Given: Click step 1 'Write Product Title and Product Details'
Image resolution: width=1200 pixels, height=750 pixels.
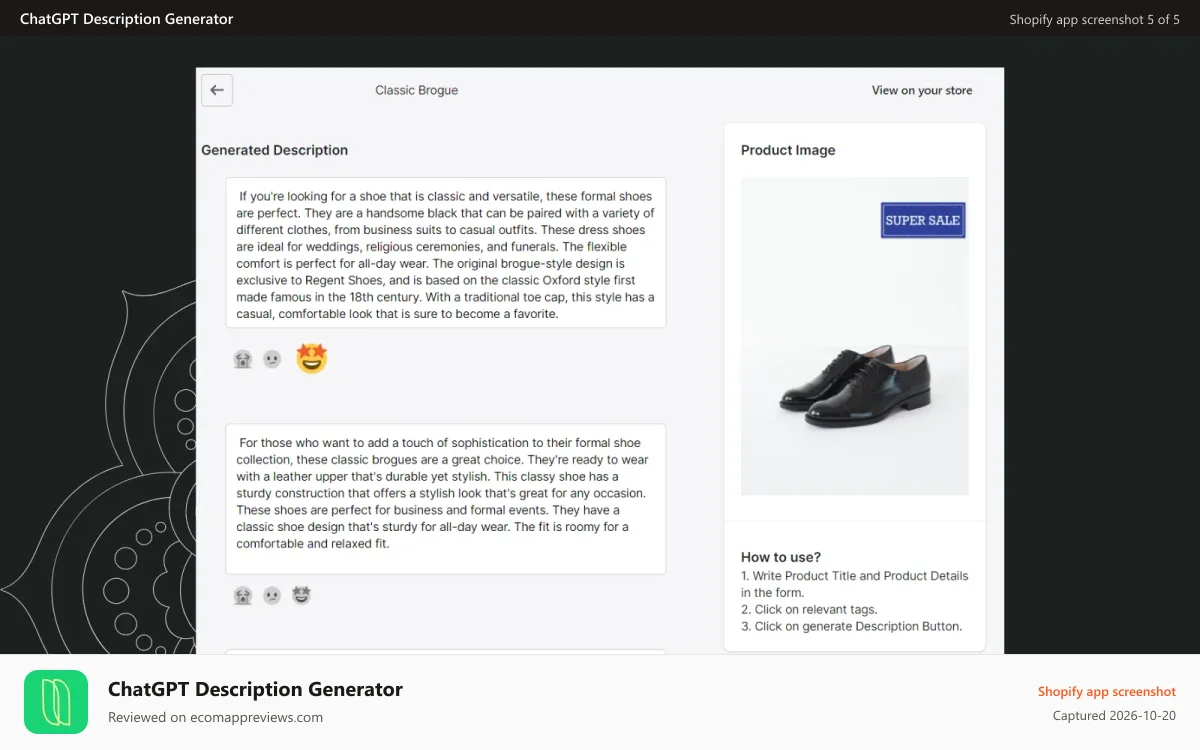Looking at the screenshot, I should [855, 584].
